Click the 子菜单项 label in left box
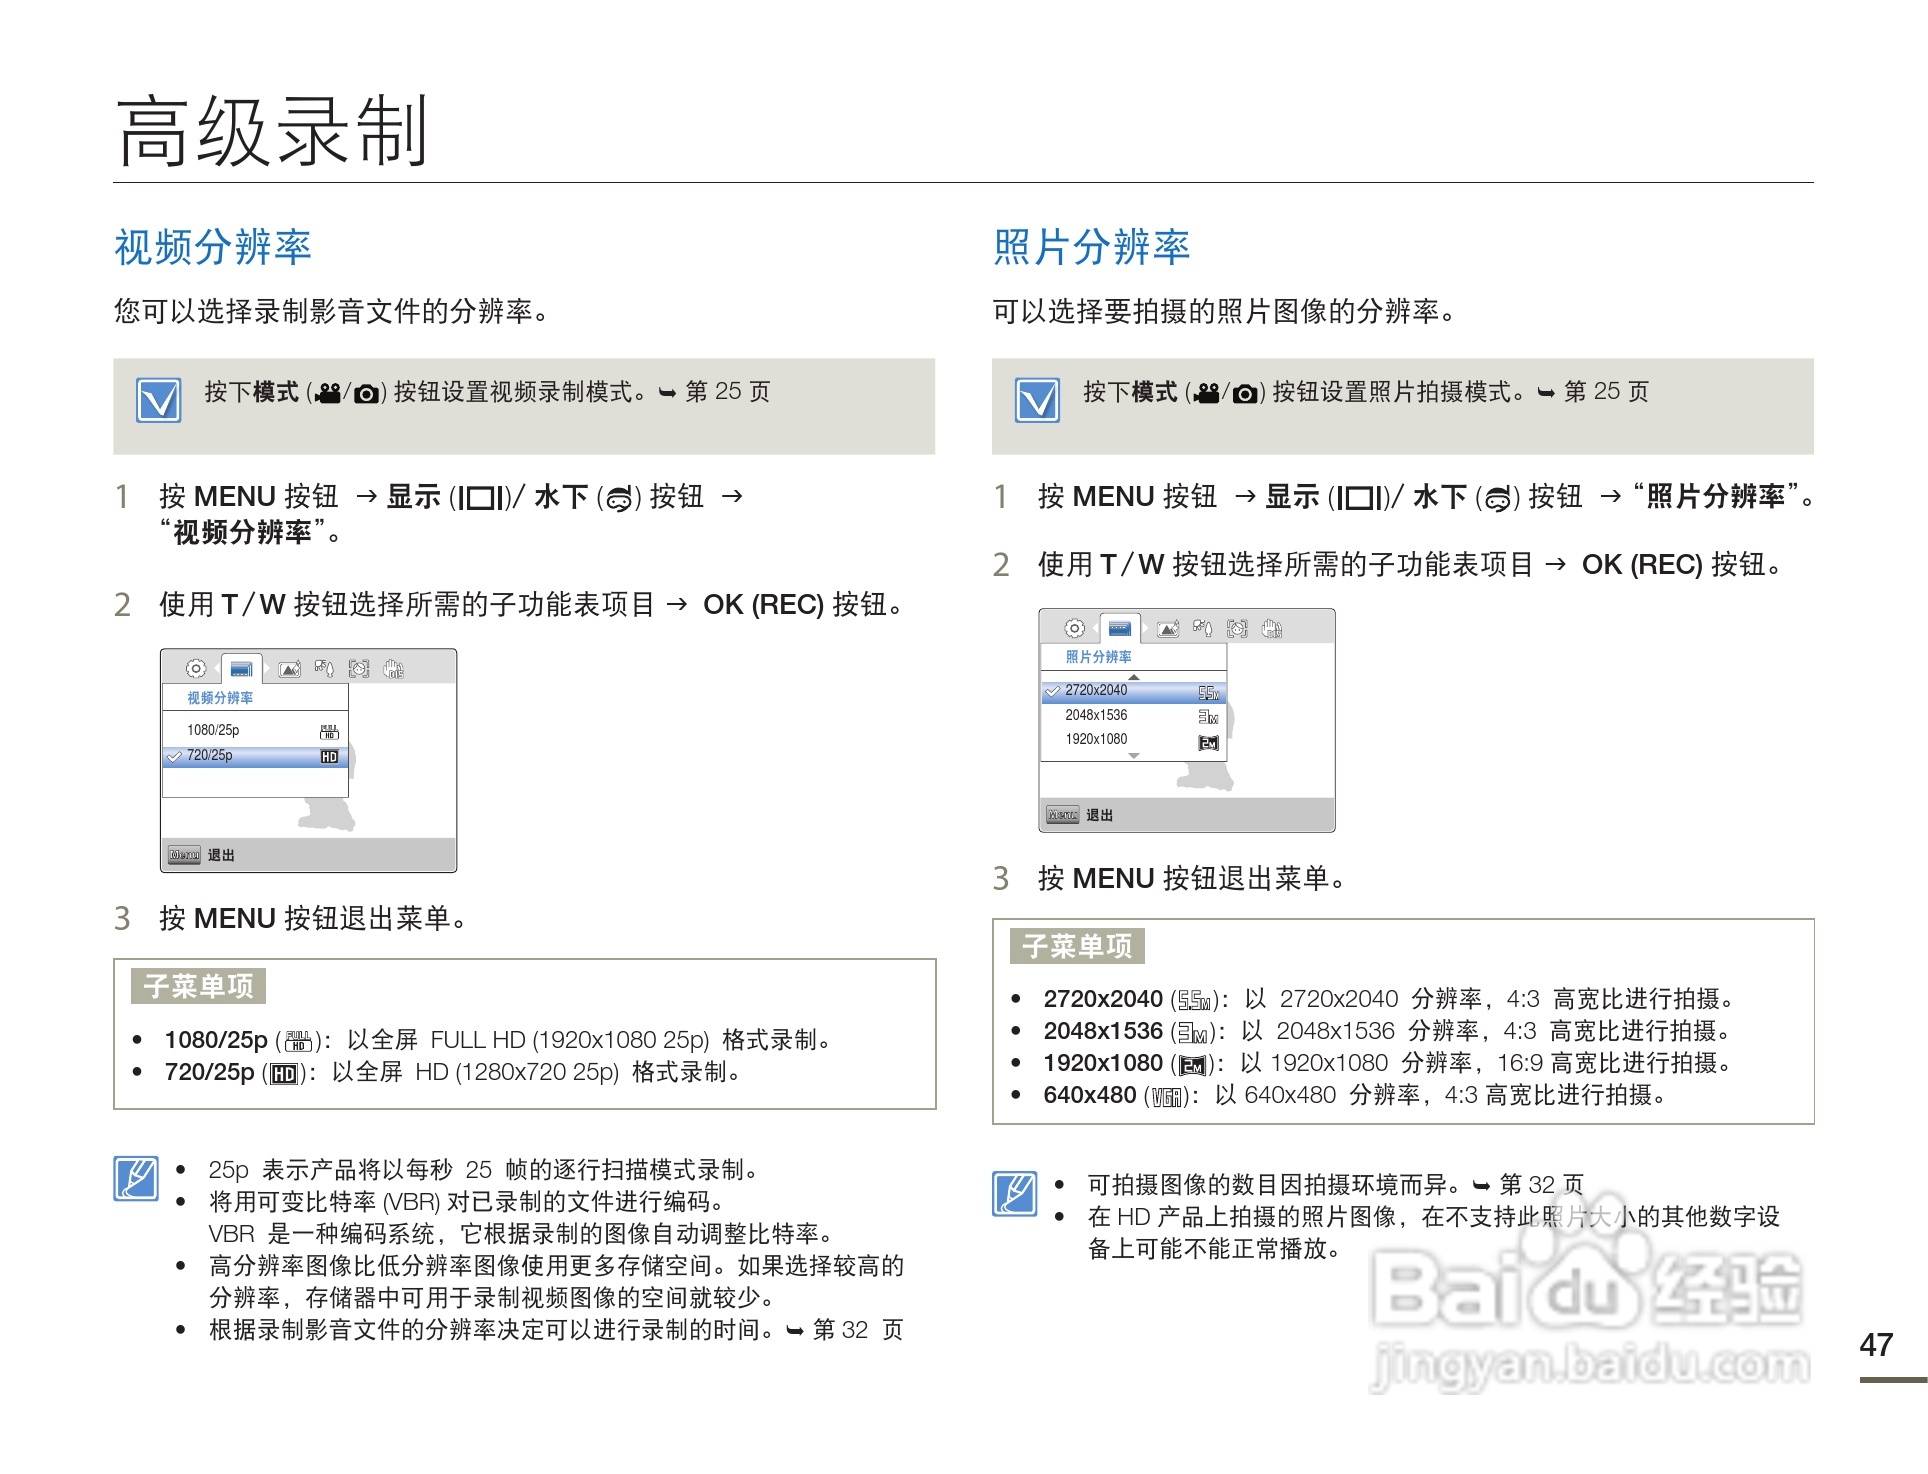Viewport: 1928px width, 1474px height. click(198, 986)
